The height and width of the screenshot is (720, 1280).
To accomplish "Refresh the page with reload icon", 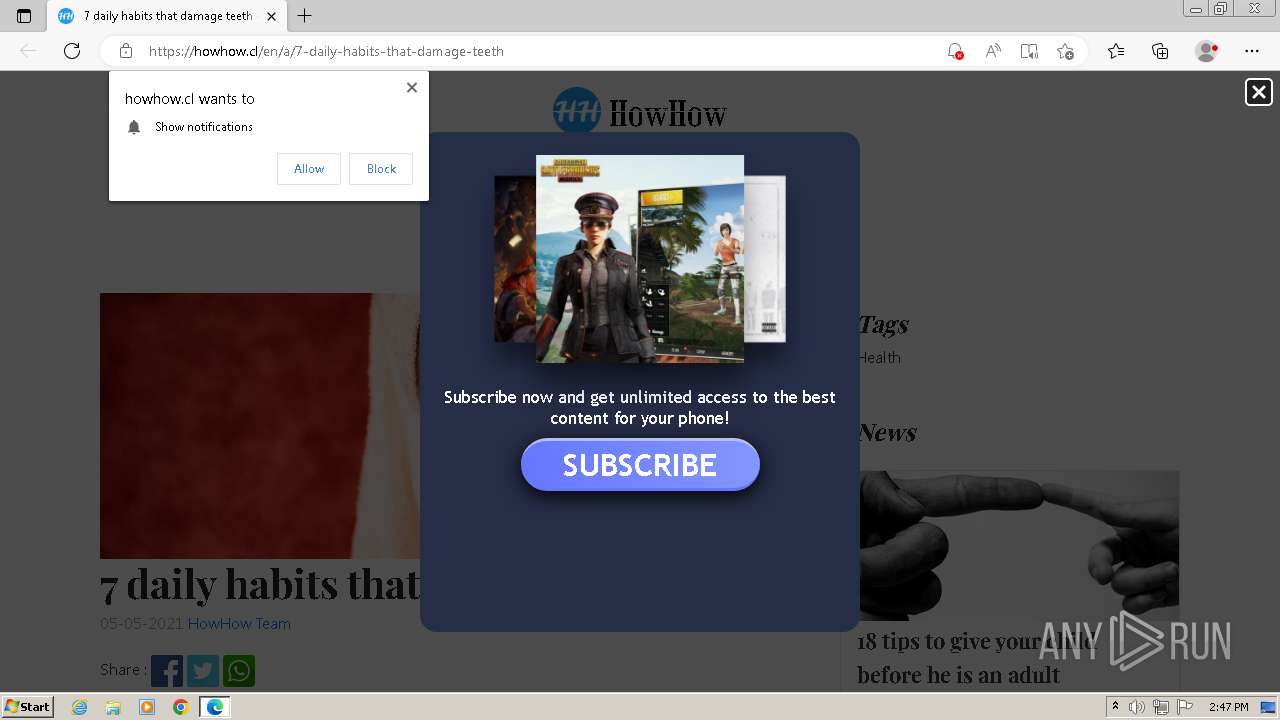I will pyautogui.click(x=72, y=51).
